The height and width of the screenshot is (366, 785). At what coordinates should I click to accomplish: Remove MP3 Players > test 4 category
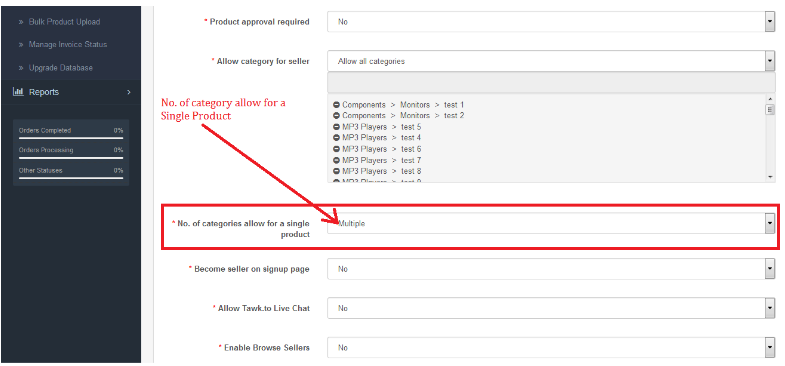[336, 138]
